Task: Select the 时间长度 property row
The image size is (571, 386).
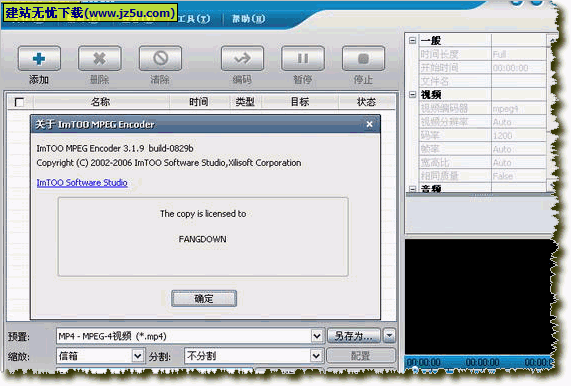Action: point(482,54)
